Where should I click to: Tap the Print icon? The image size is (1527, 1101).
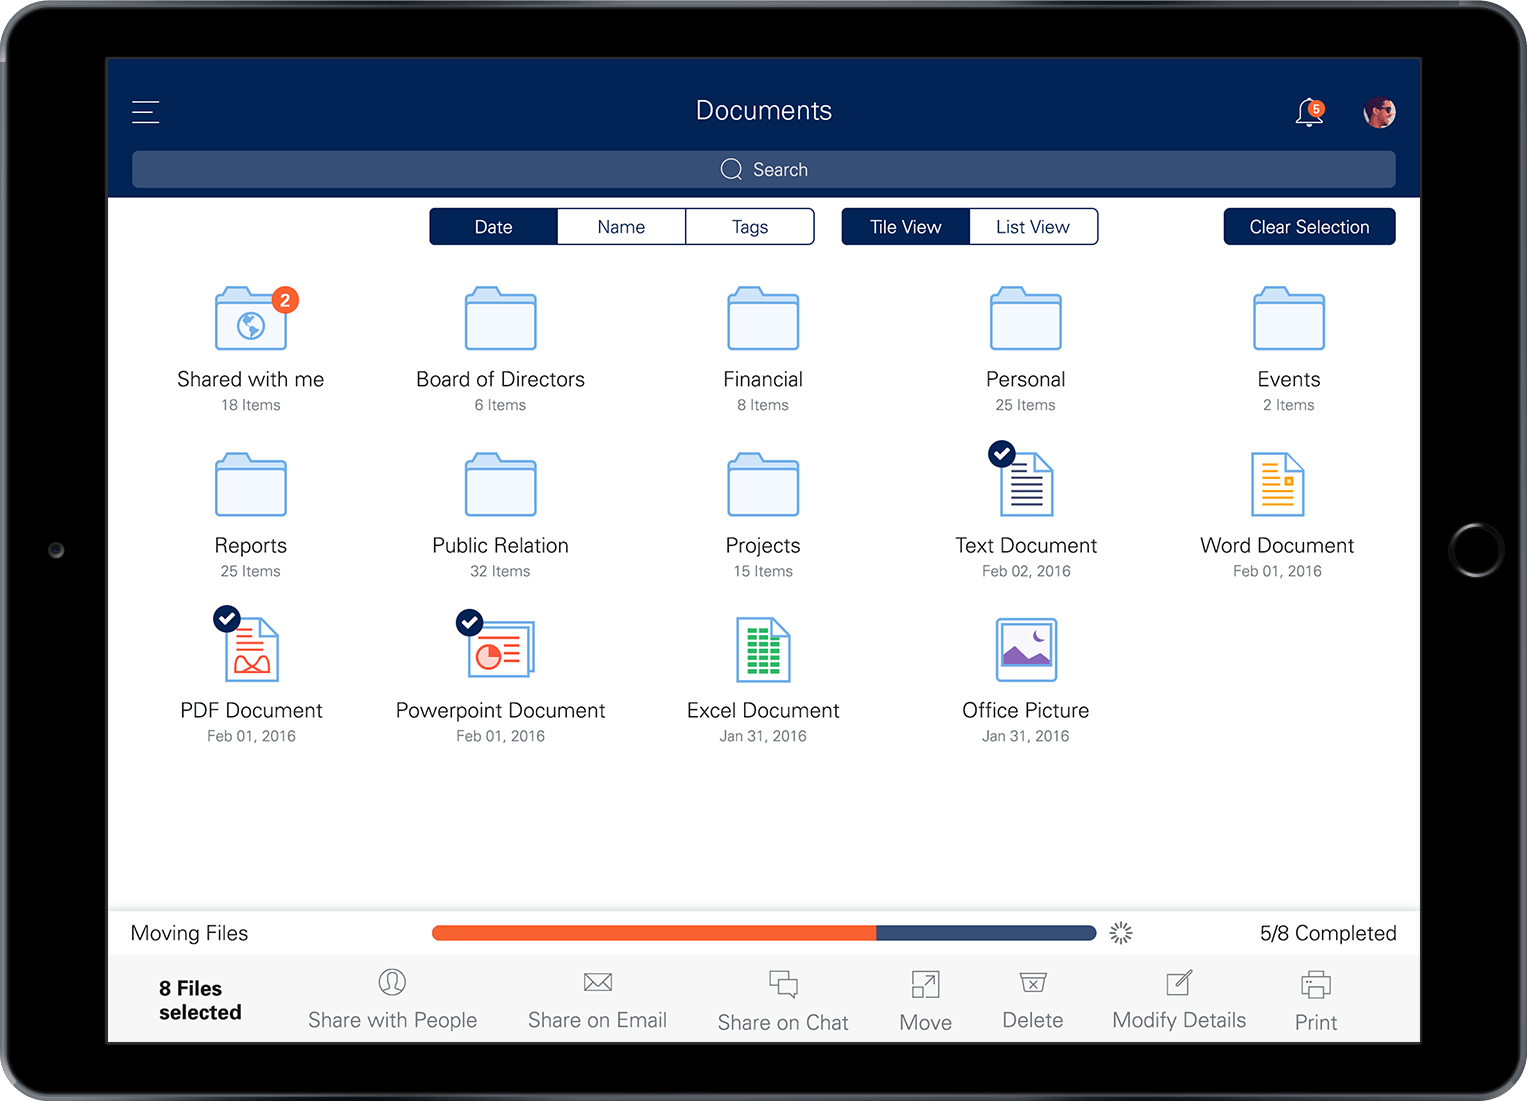[1316, 984]
